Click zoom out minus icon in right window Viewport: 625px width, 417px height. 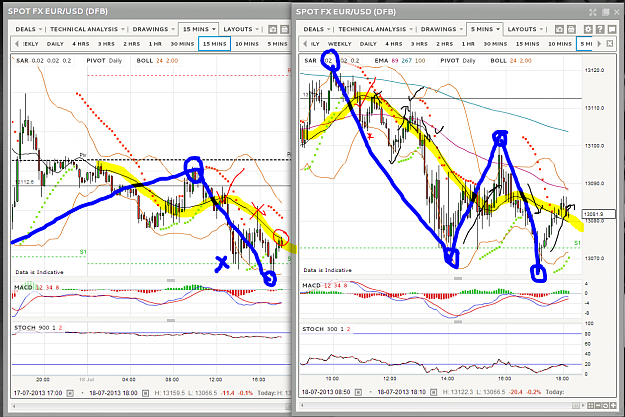(598, 405)
